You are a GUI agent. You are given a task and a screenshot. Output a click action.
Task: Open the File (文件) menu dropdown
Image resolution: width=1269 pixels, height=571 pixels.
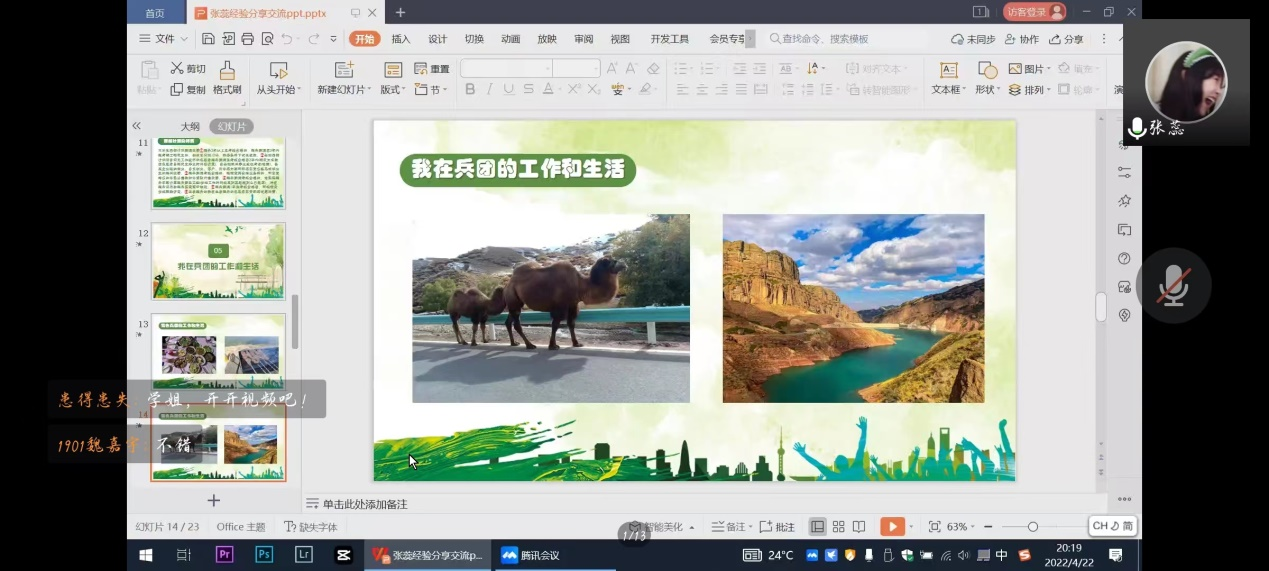click(165, 39)
